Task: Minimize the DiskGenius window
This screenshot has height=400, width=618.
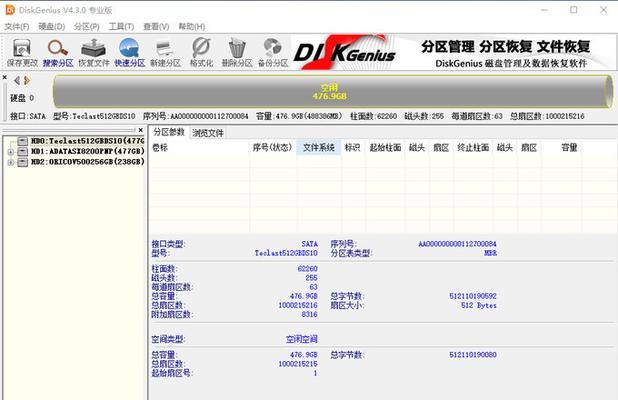Action: pyautogui.click(x=545, y=10)
